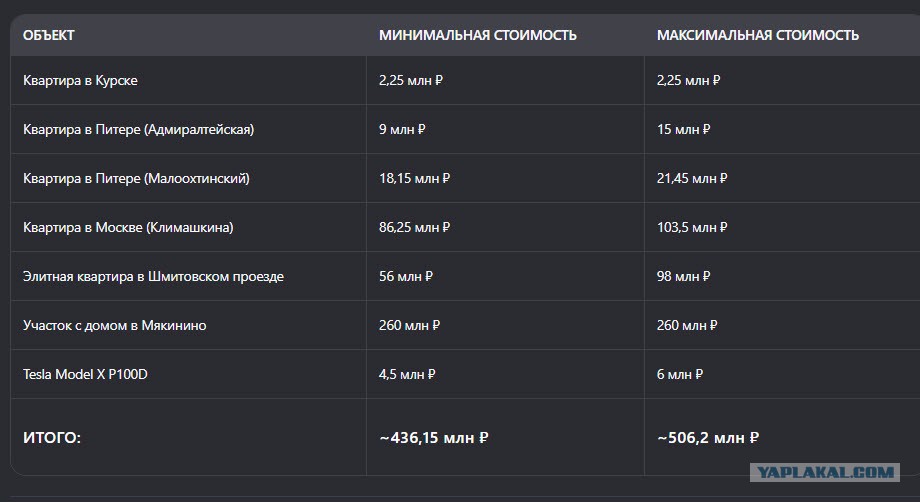Click the Tesla Model X P100D cell

85,374
